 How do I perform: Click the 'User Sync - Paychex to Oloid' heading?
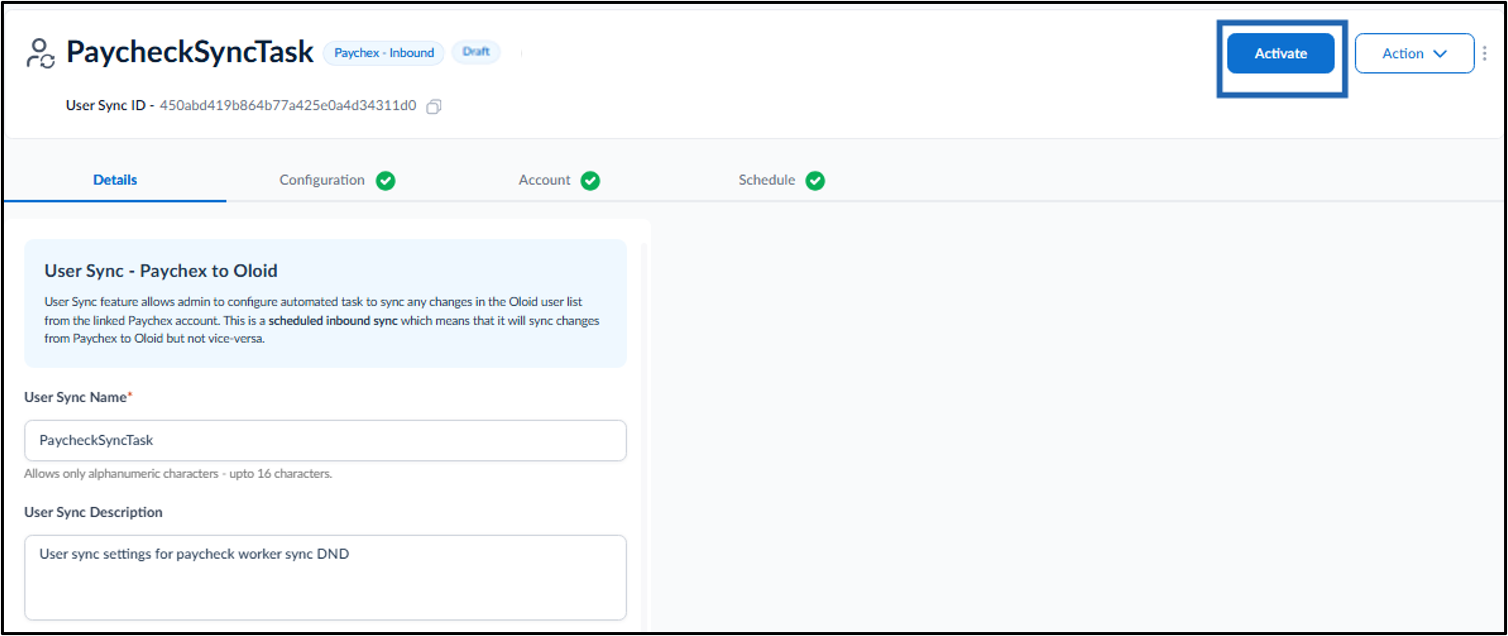(x=161, y=271)
